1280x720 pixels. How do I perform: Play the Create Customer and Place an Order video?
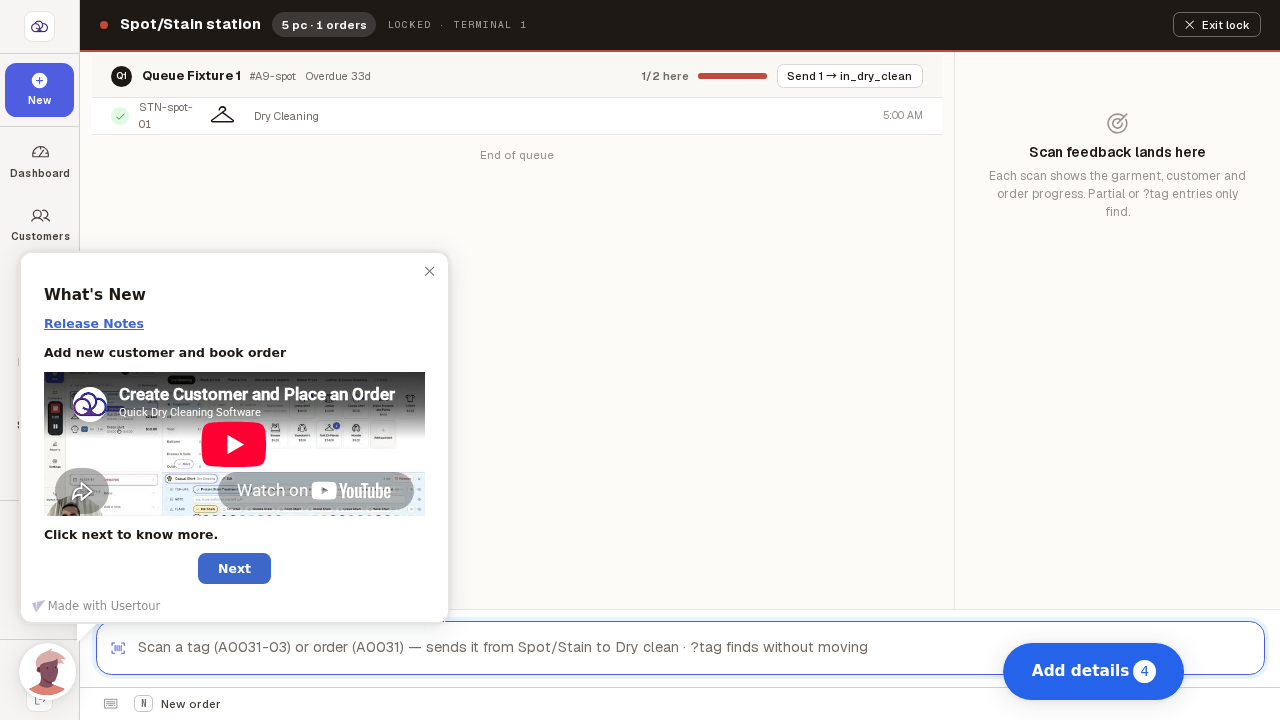pyautogui.click(x=234, y=444)
